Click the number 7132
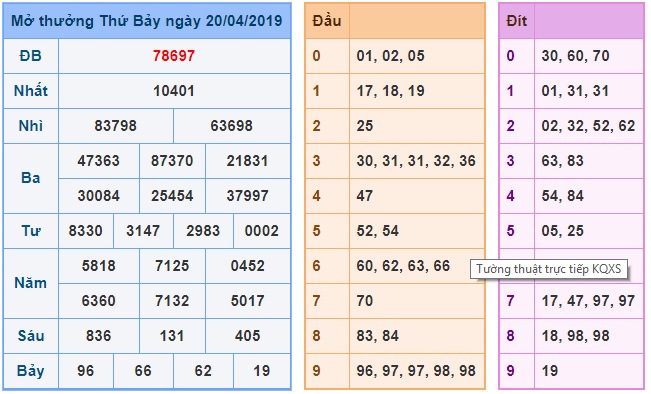The height and width of the screenshot is (394, 651). (172, 301)
